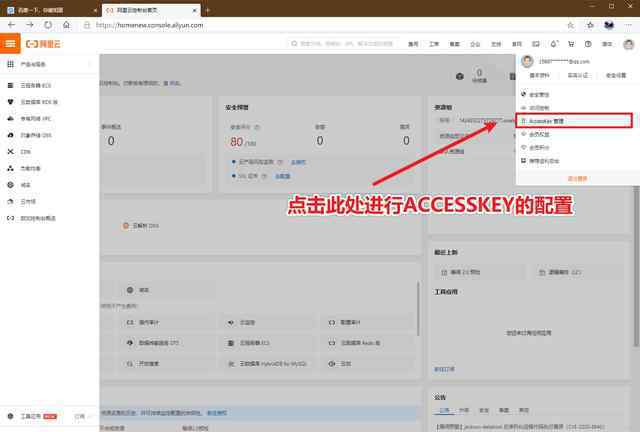Open HybridDB for MySQL product entry
The height and width of the screenshot is (432, 640).
point(267,363)
